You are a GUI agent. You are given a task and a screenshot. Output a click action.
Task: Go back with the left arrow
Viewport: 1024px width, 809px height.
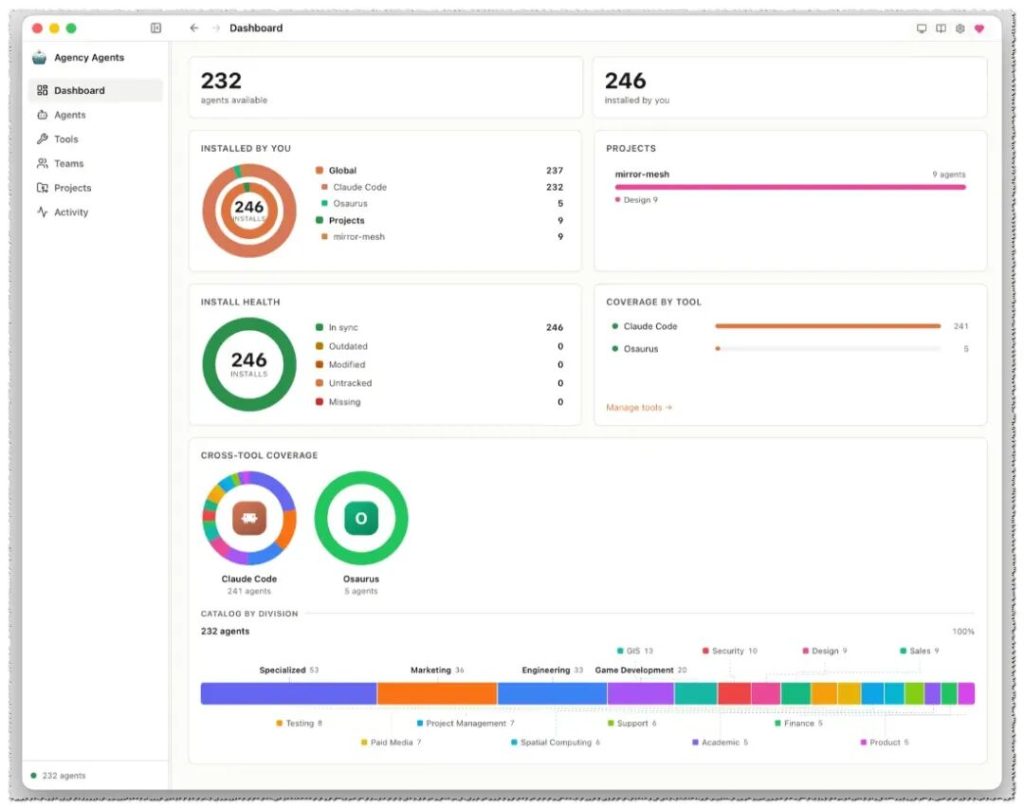(194, 28)
